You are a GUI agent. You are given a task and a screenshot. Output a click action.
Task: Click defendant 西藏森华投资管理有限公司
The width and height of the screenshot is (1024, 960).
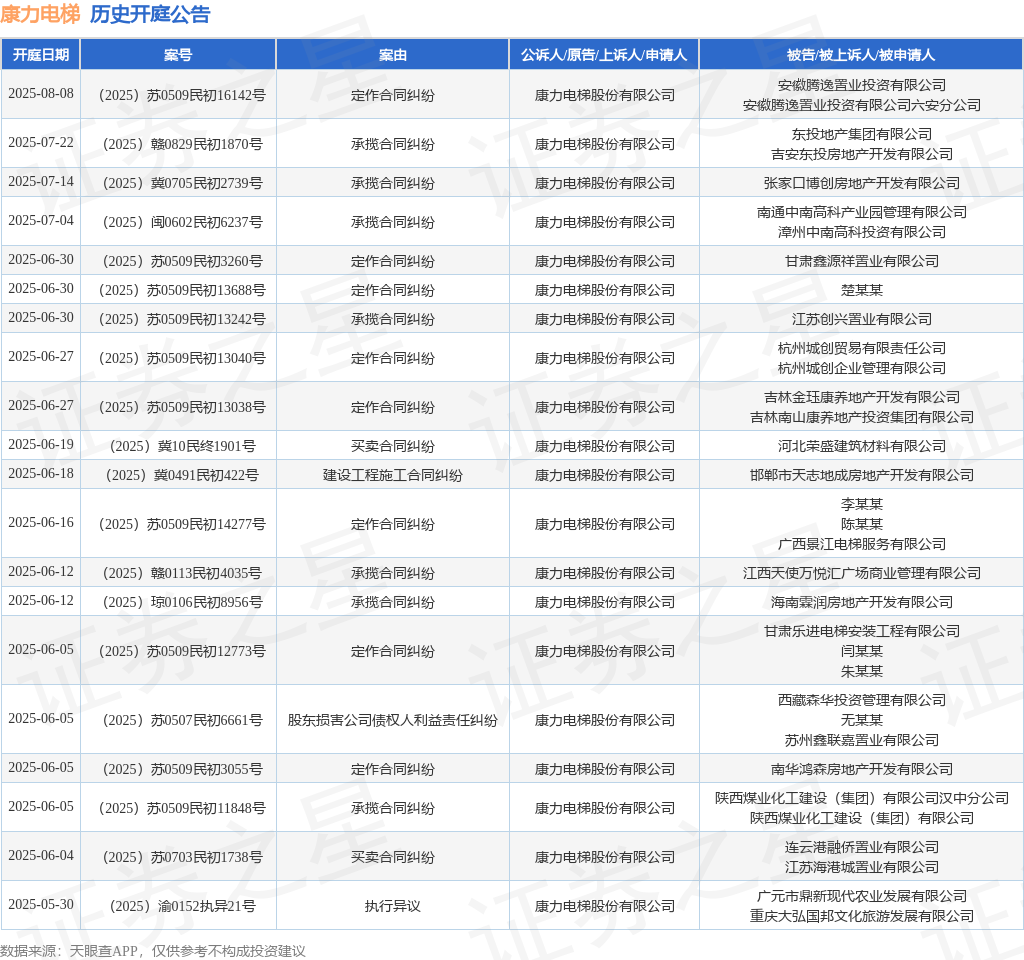click(861, 700)
